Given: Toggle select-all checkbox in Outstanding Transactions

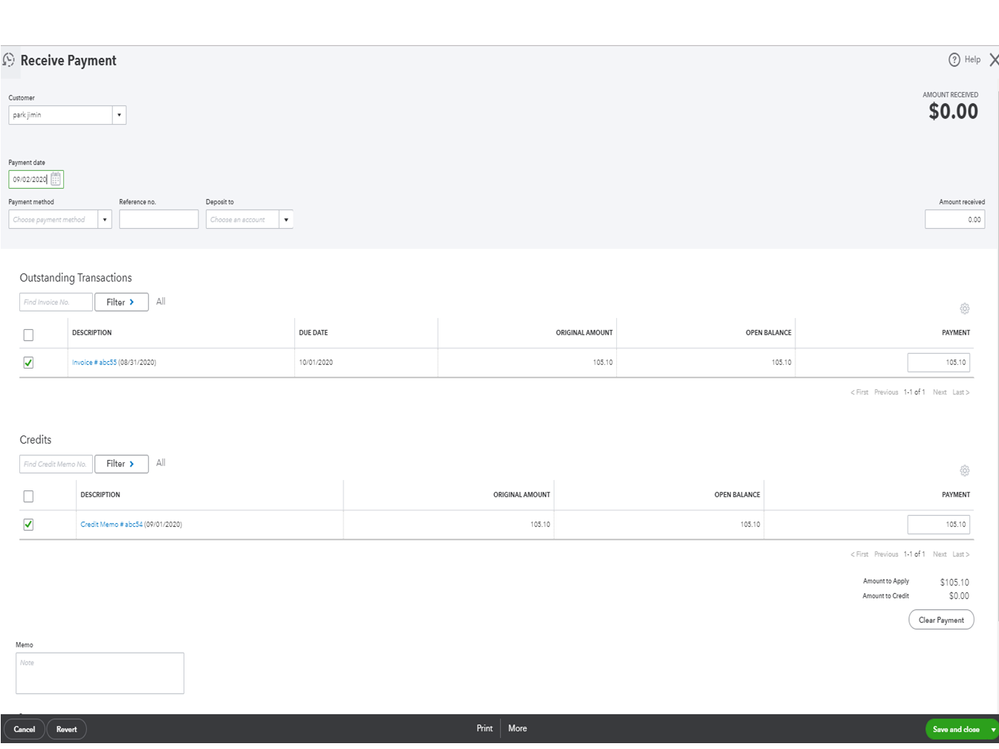Looking at the screenshot, I should point(28,335).
